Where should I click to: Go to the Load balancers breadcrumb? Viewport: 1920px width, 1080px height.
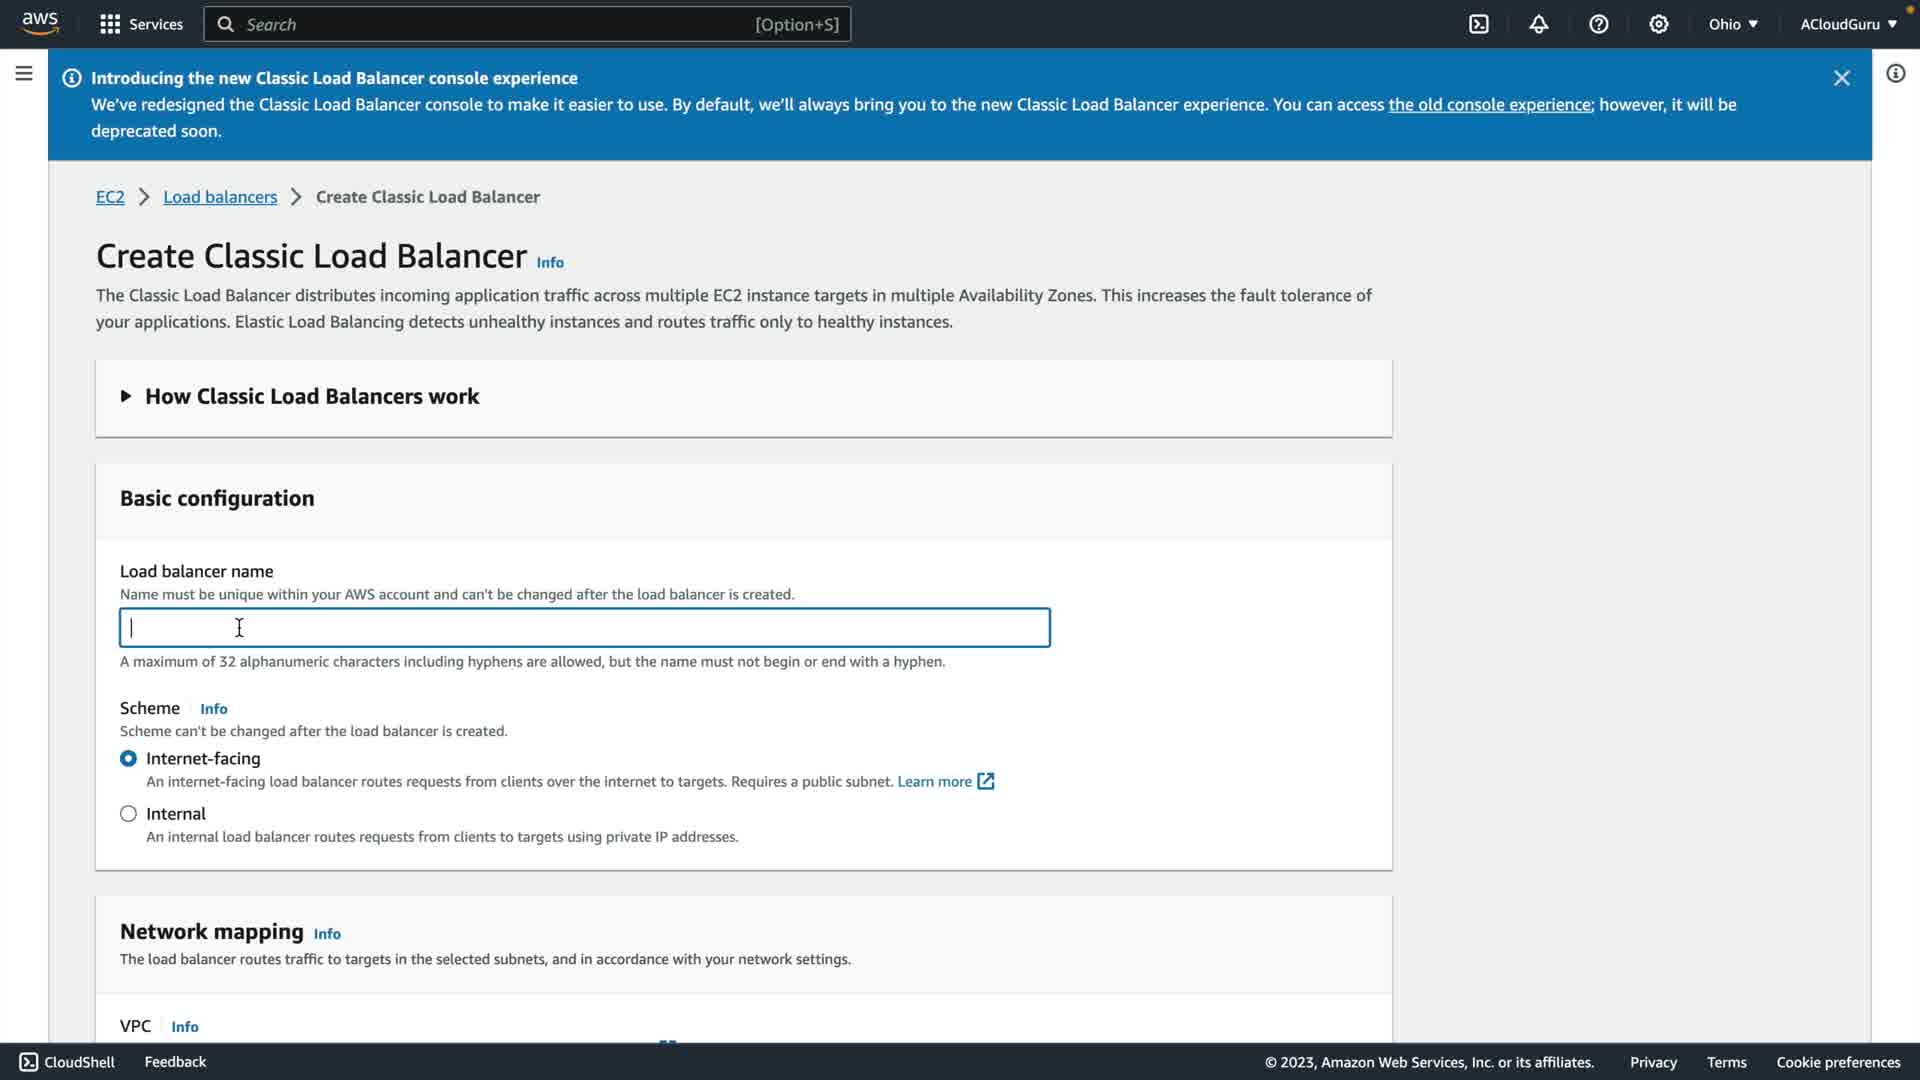coord(220,197)
